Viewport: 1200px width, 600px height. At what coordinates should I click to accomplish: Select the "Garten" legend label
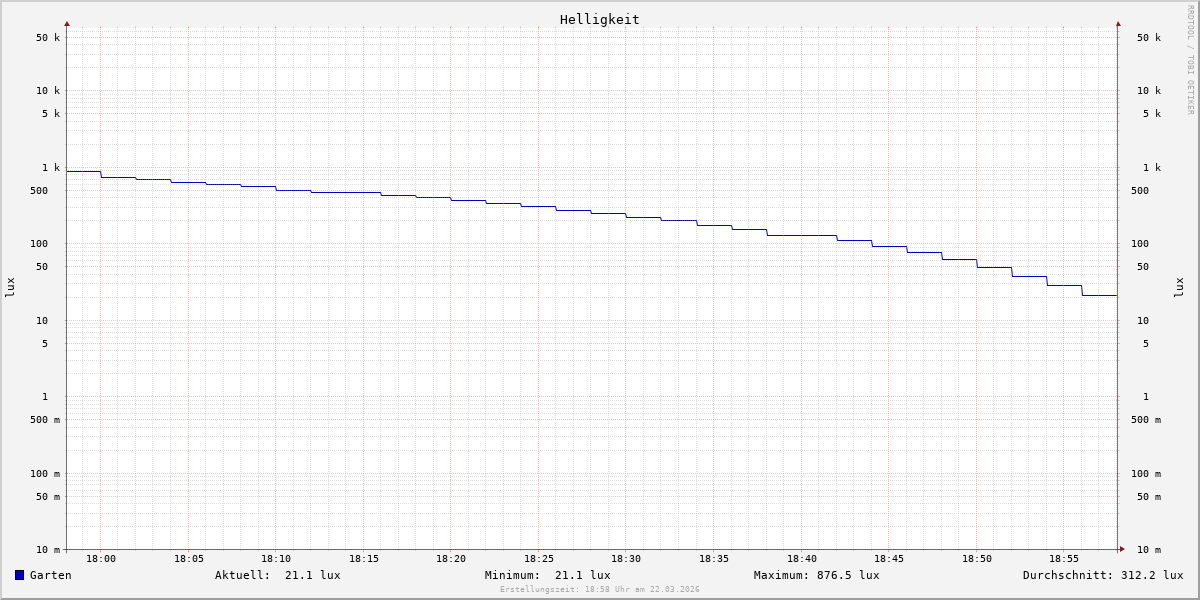point(51,575)
